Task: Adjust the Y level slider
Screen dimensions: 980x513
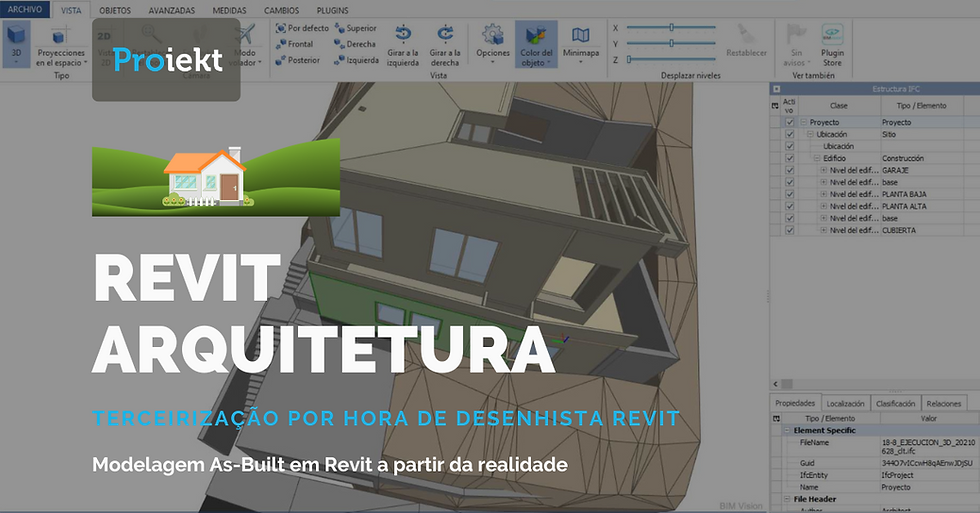Action: (x=671, y=43)
